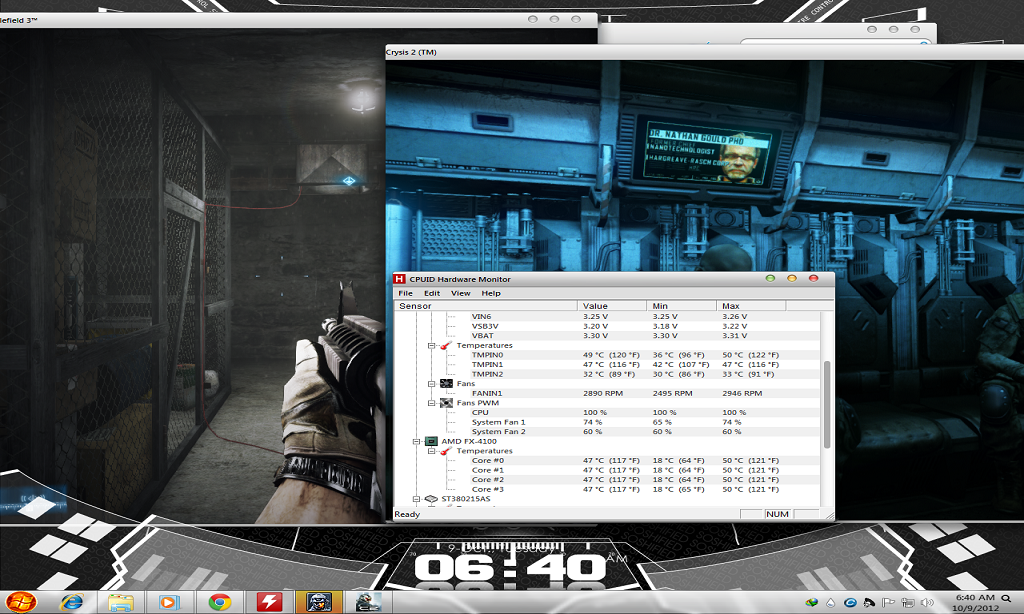
Task: Click the fan icon beside the Fans node
Action: pos(447,383)
